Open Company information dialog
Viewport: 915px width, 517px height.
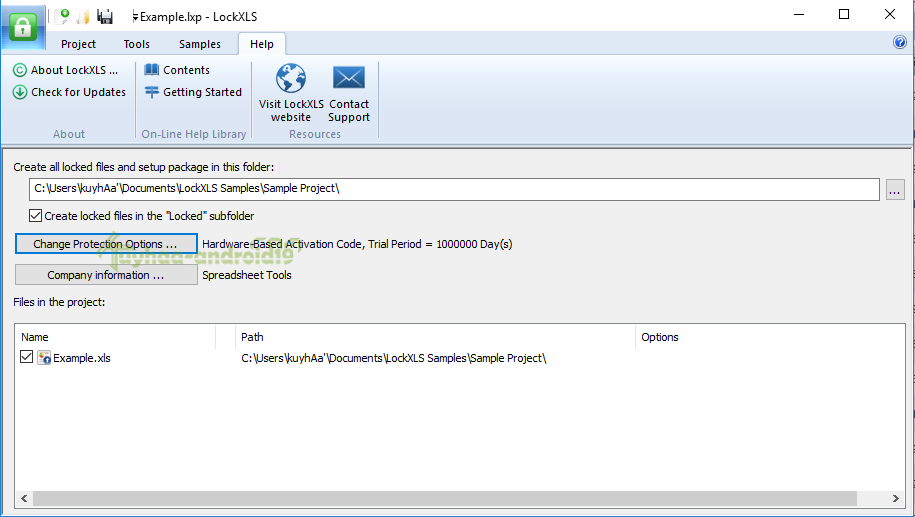(x=106, y=275)
